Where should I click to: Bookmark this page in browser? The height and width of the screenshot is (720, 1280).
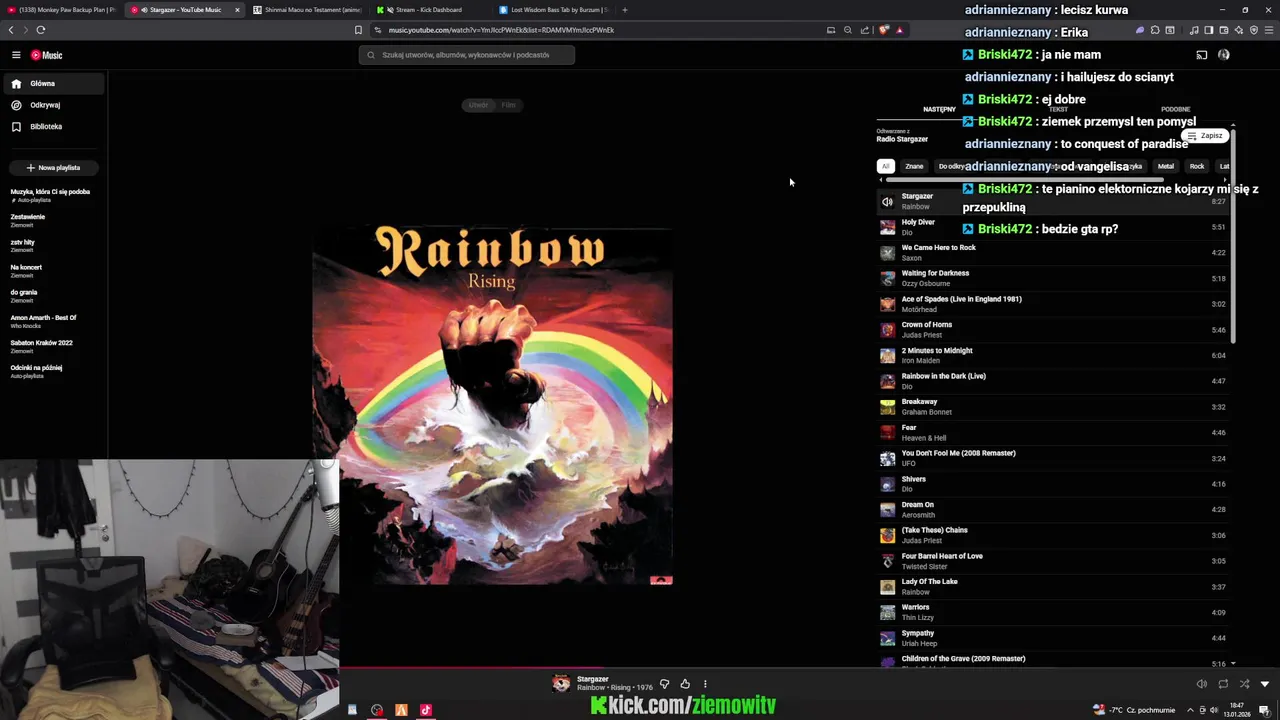[358, 30]
